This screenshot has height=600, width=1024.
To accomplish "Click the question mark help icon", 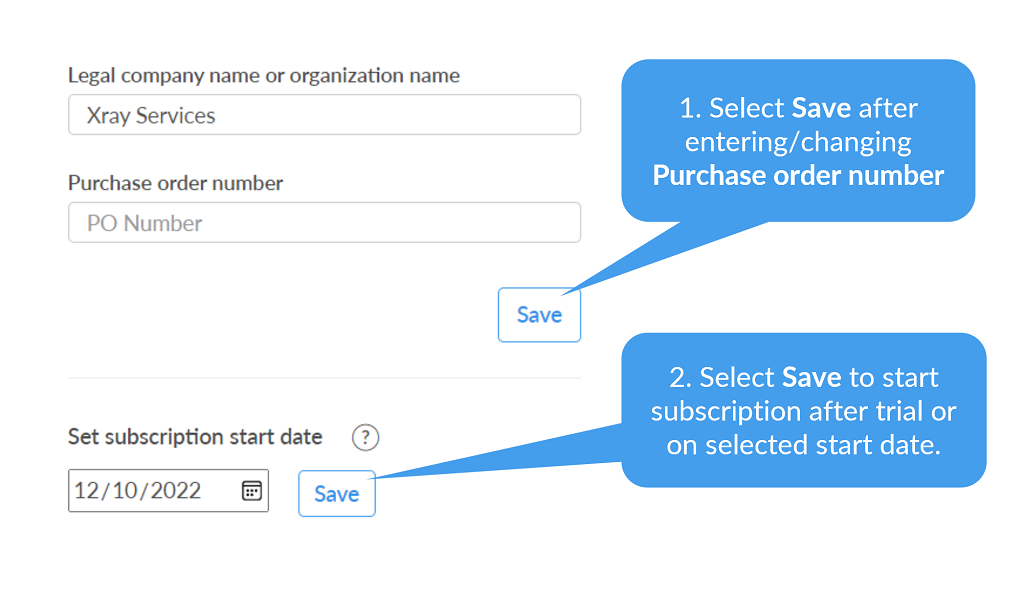I will click(366, 437).
